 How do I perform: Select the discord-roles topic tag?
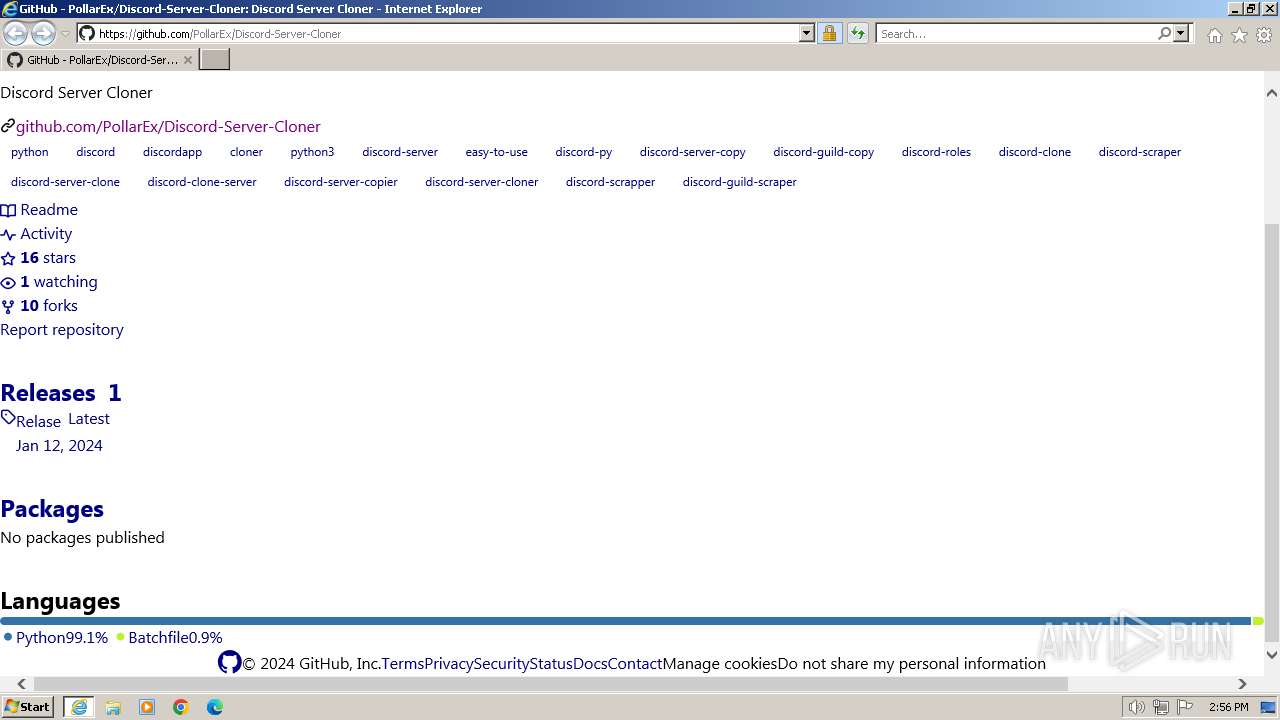coord(936,152)
